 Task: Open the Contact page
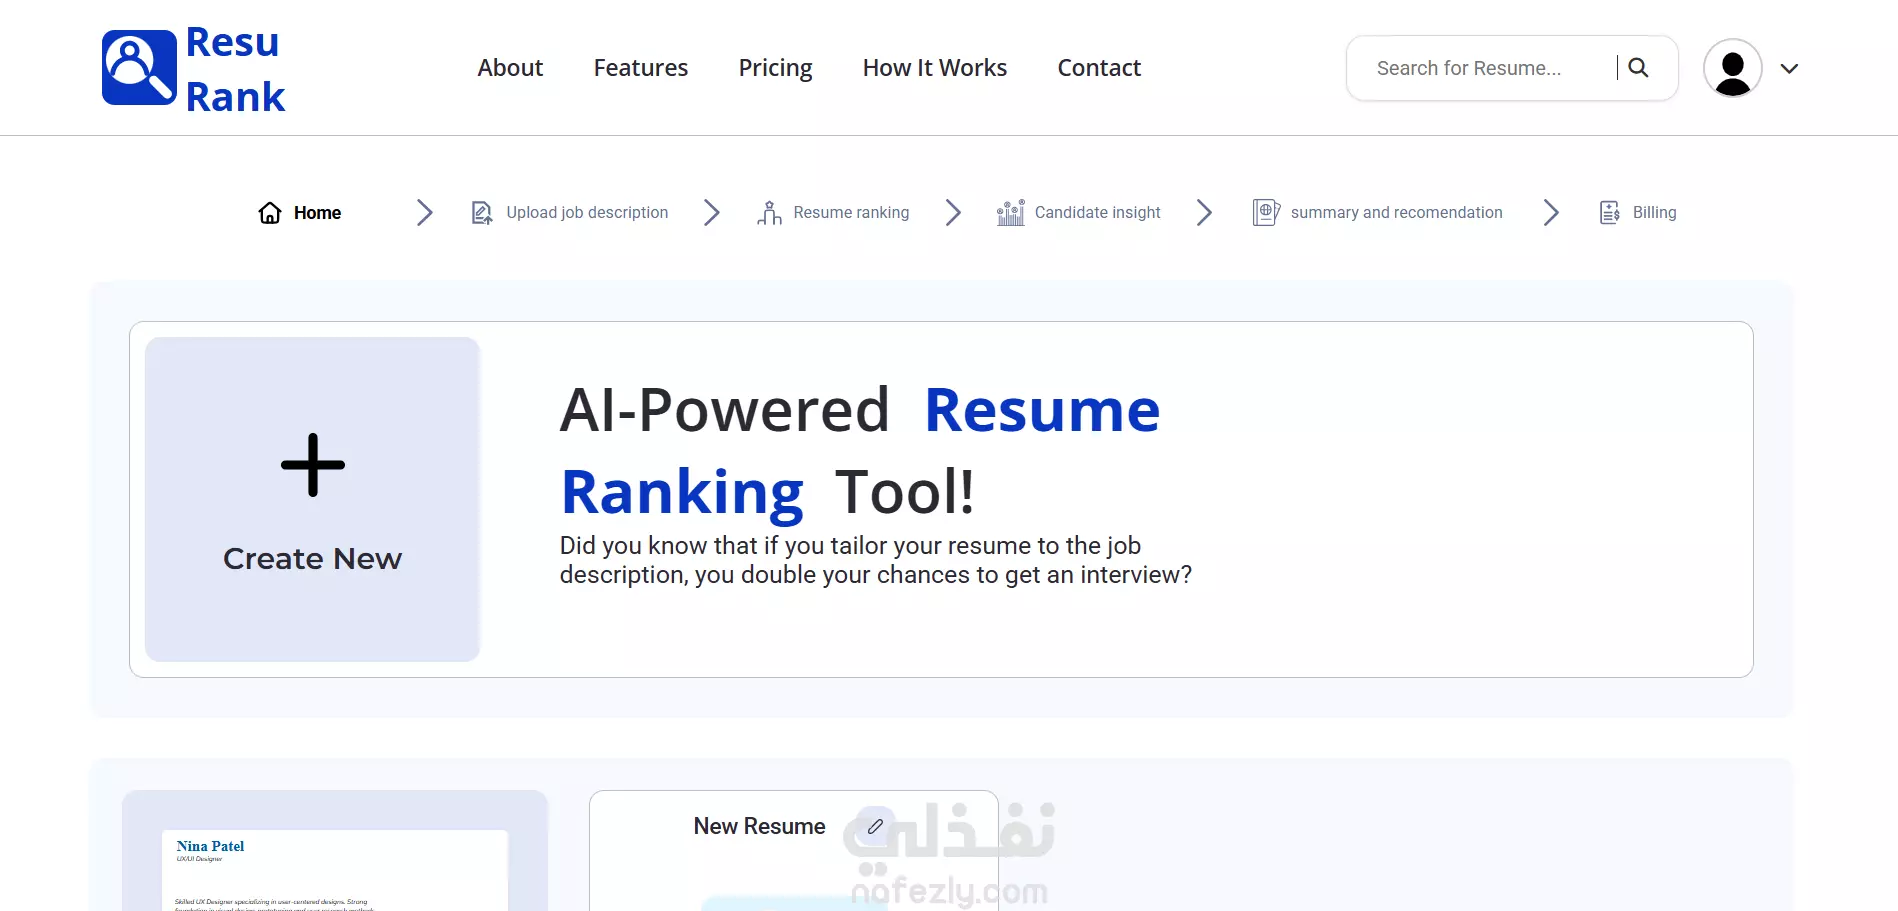pyautogui.click(x=1099, y=68)
